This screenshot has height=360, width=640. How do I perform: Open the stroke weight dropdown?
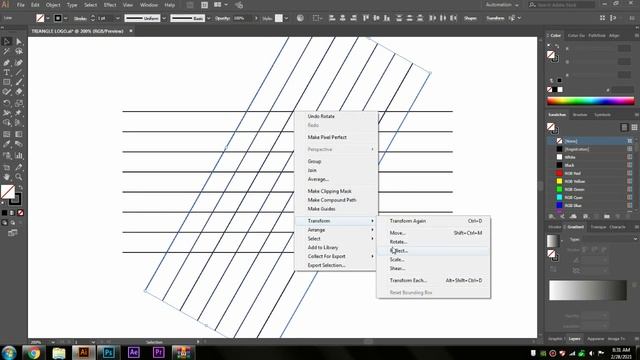(118, 18)
